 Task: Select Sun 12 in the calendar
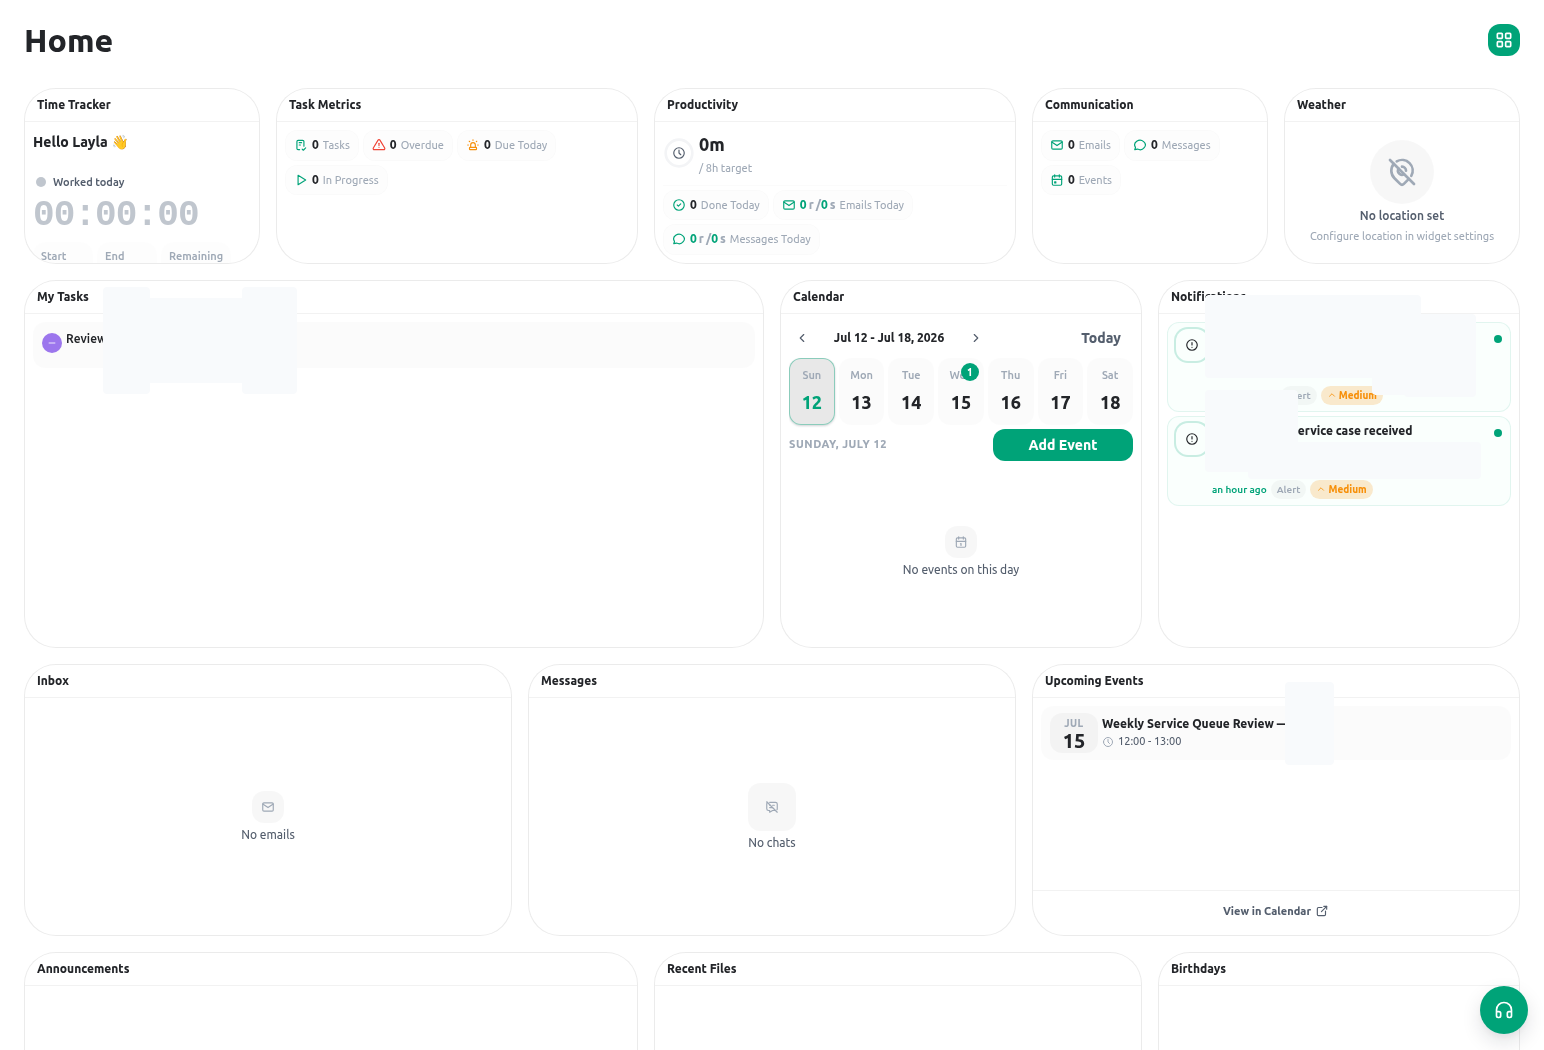pos(812,391)
